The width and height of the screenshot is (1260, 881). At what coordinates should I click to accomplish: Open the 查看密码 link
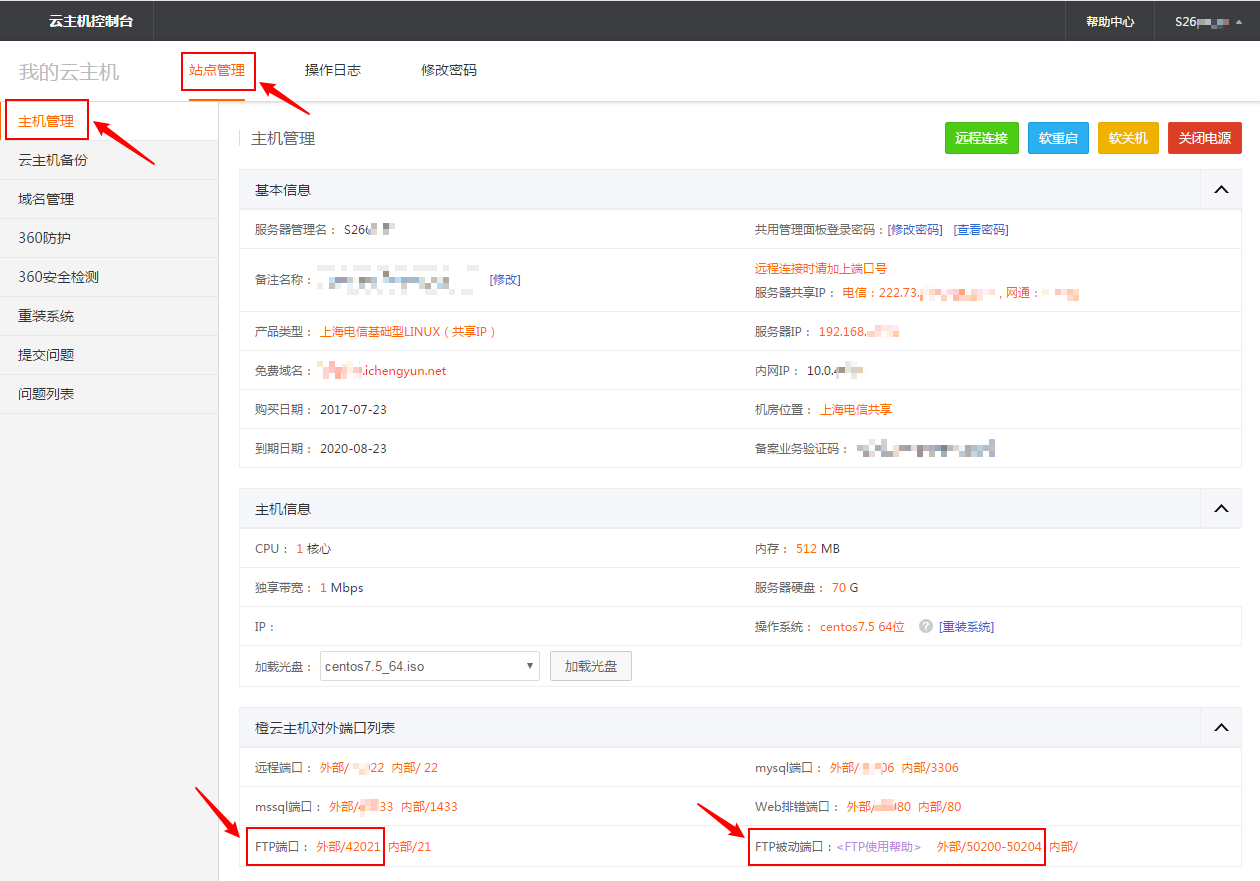point(980,229)
